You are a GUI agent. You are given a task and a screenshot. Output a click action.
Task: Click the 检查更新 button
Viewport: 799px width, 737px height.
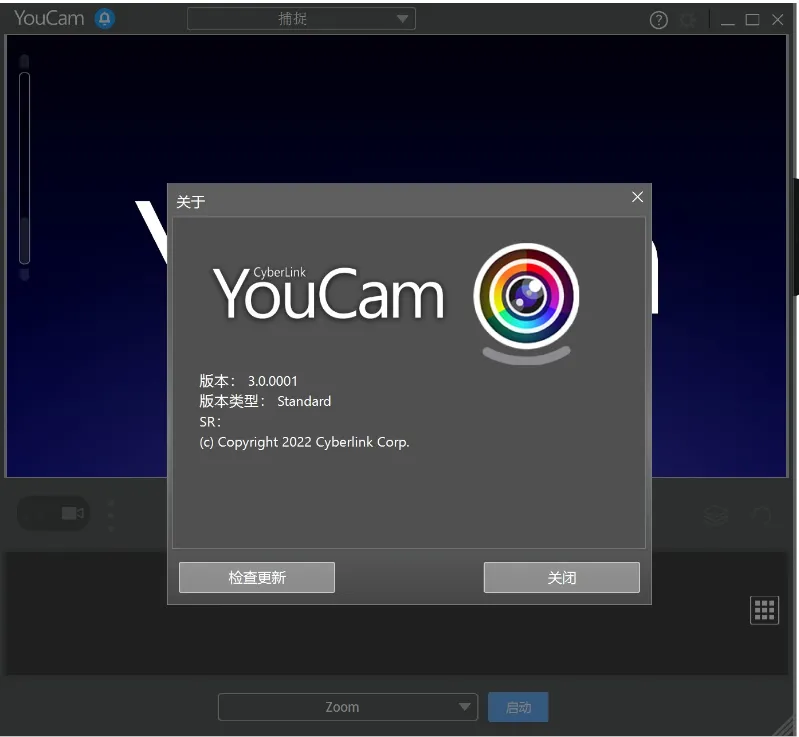[x=257, y=577]
